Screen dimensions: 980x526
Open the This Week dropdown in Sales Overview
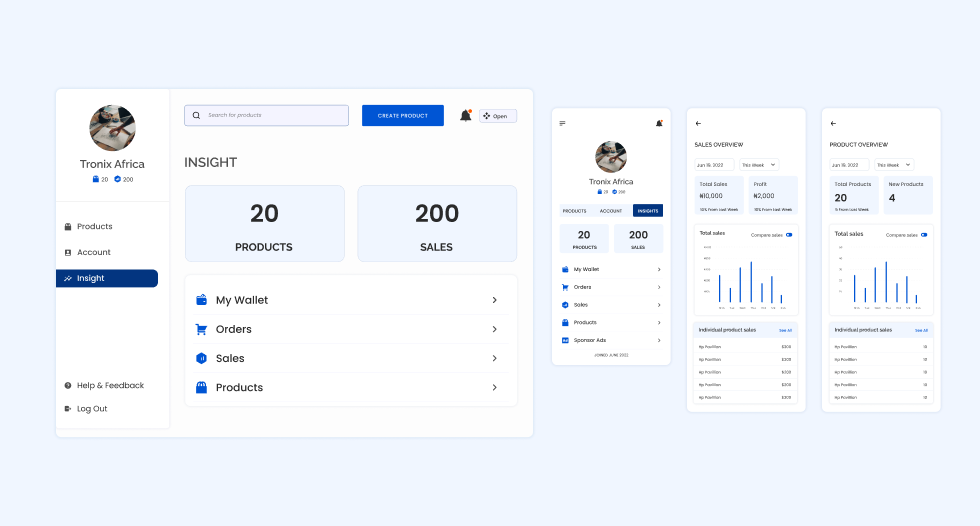(759, 165)
